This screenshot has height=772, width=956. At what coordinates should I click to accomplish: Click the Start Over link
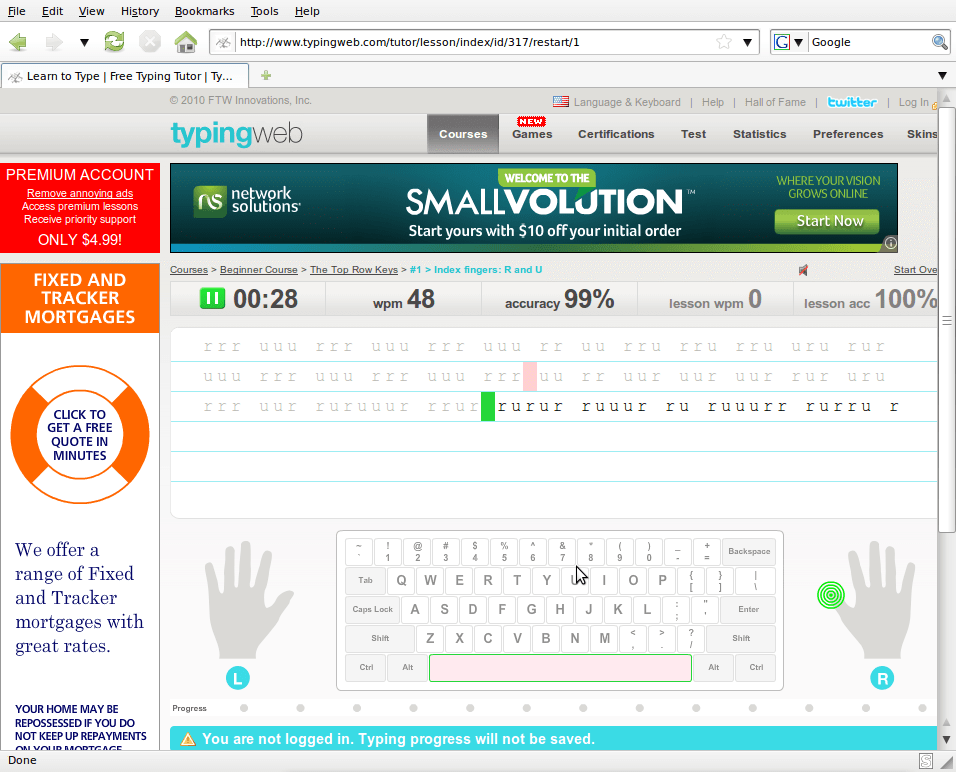click(x=916, y=269)
